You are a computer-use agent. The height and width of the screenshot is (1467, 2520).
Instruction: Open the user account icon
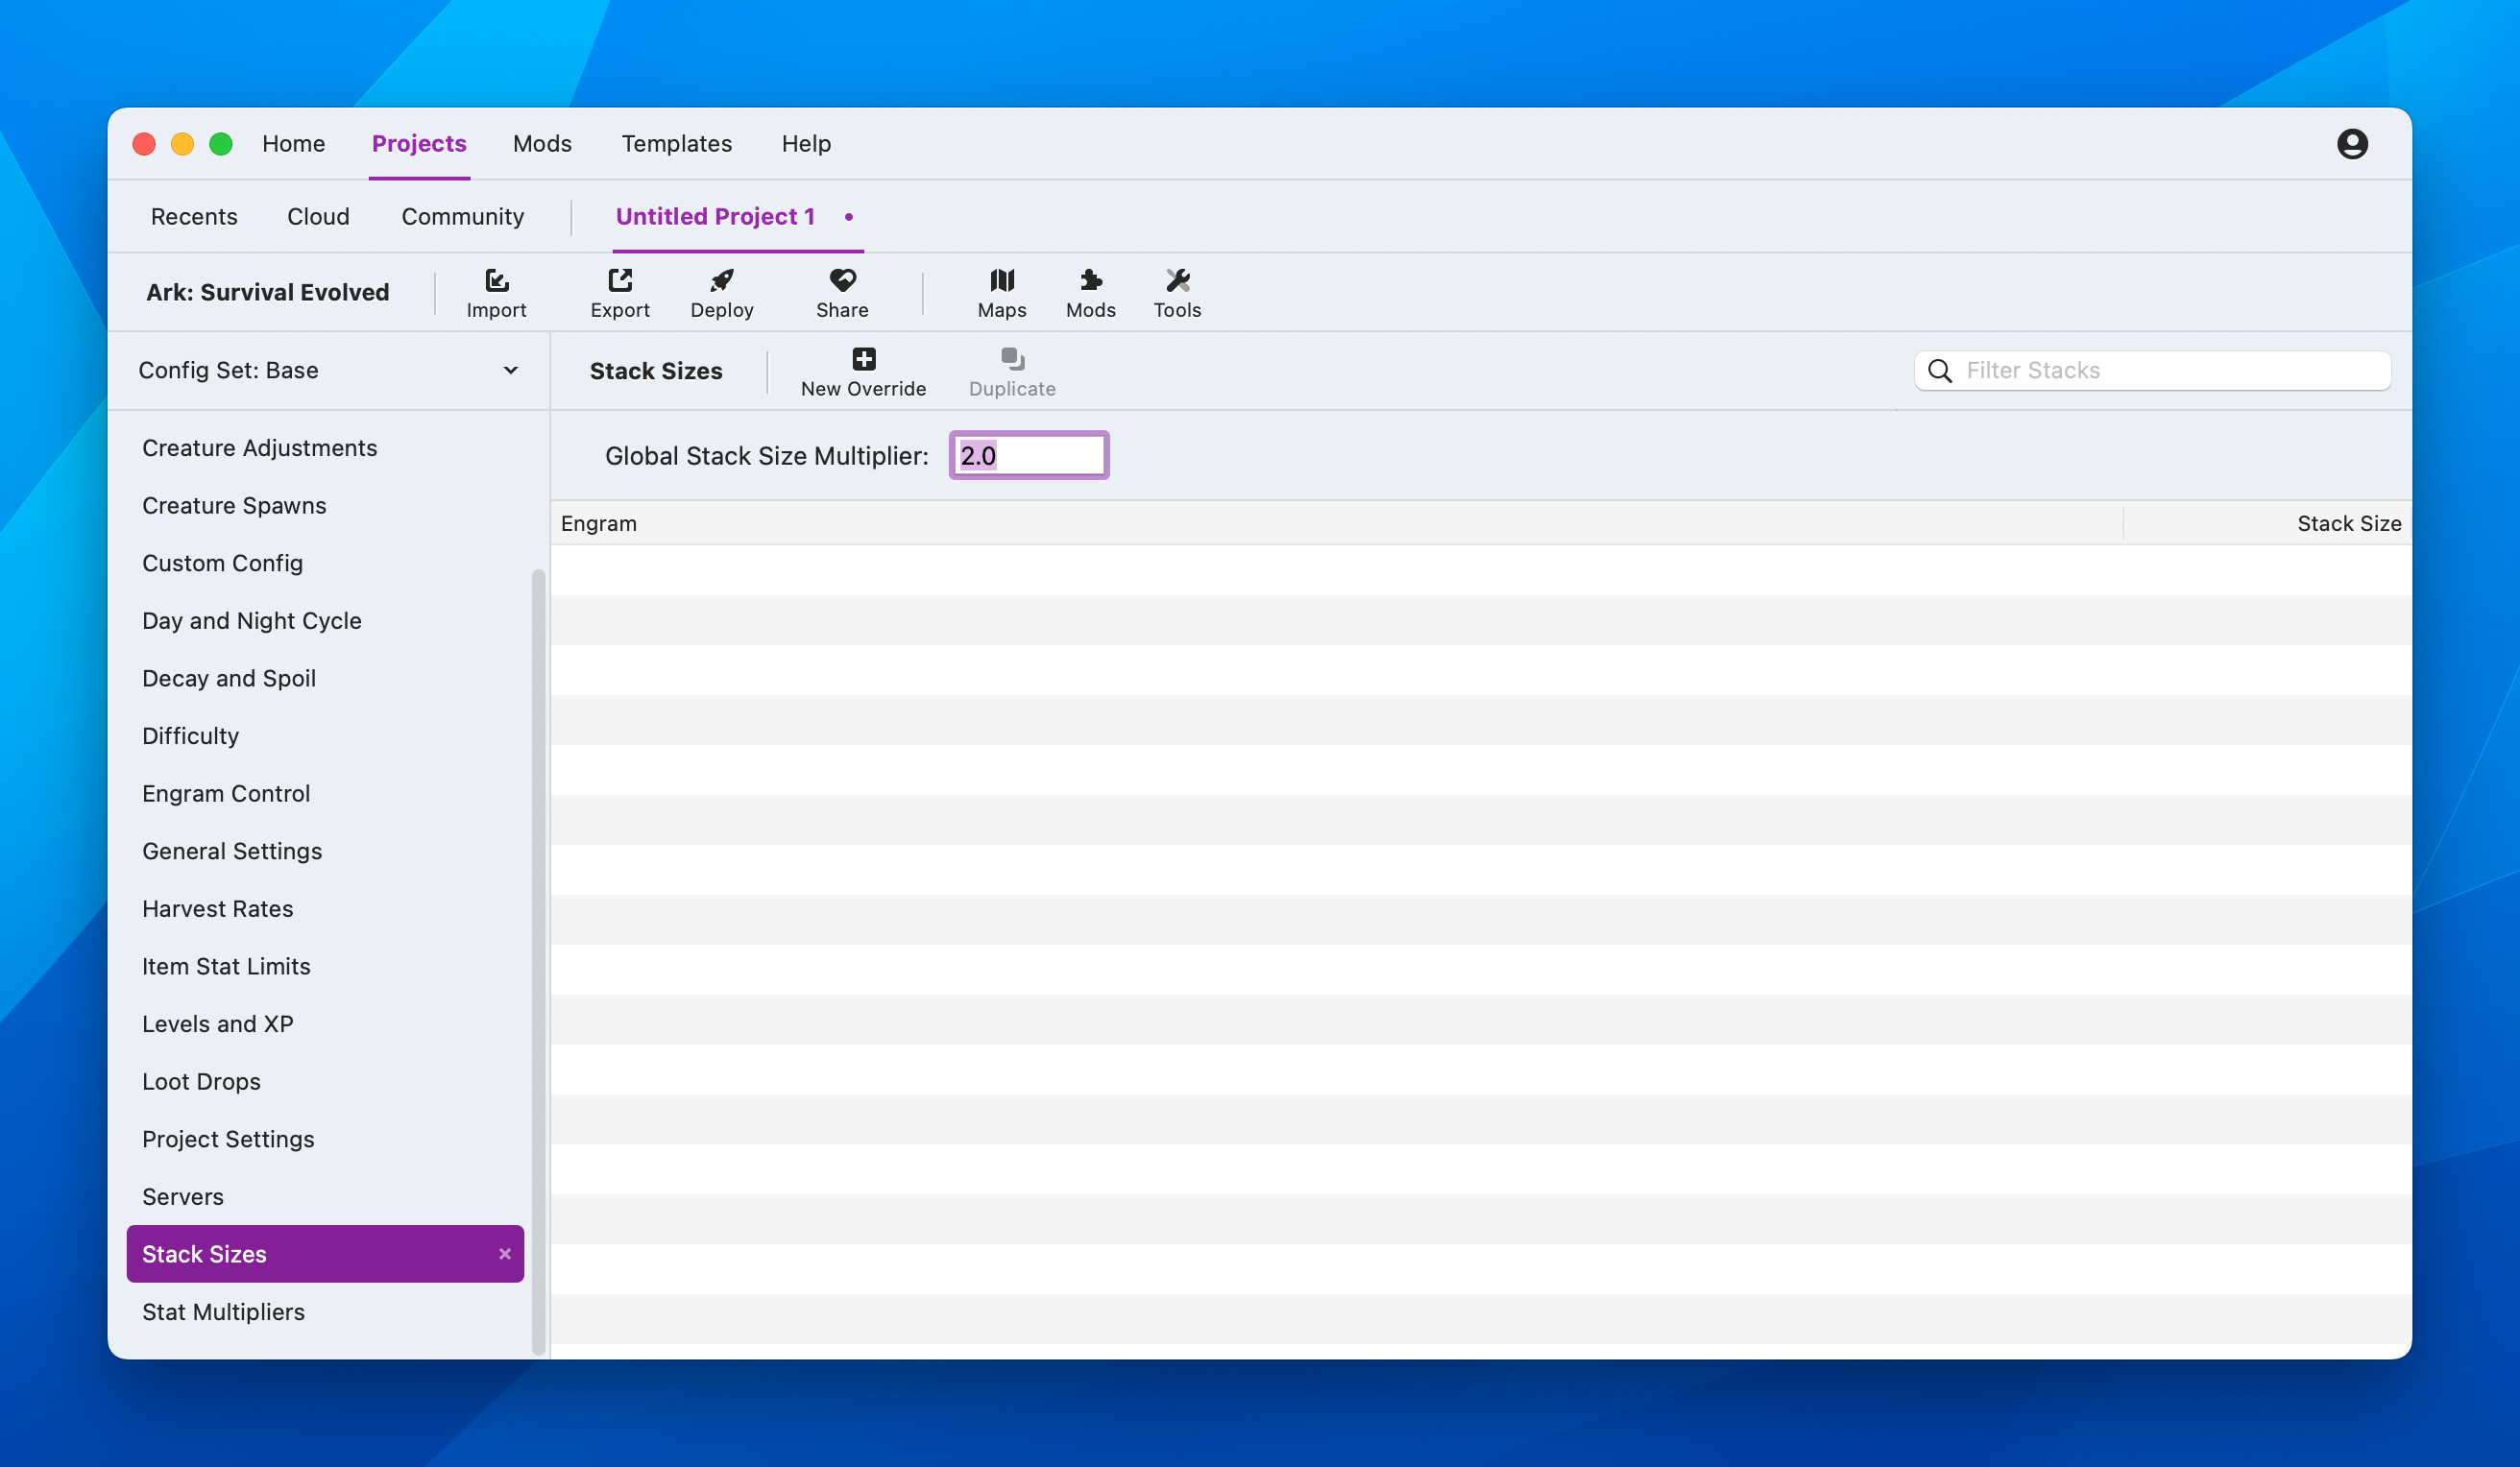tap(2351, 144)
